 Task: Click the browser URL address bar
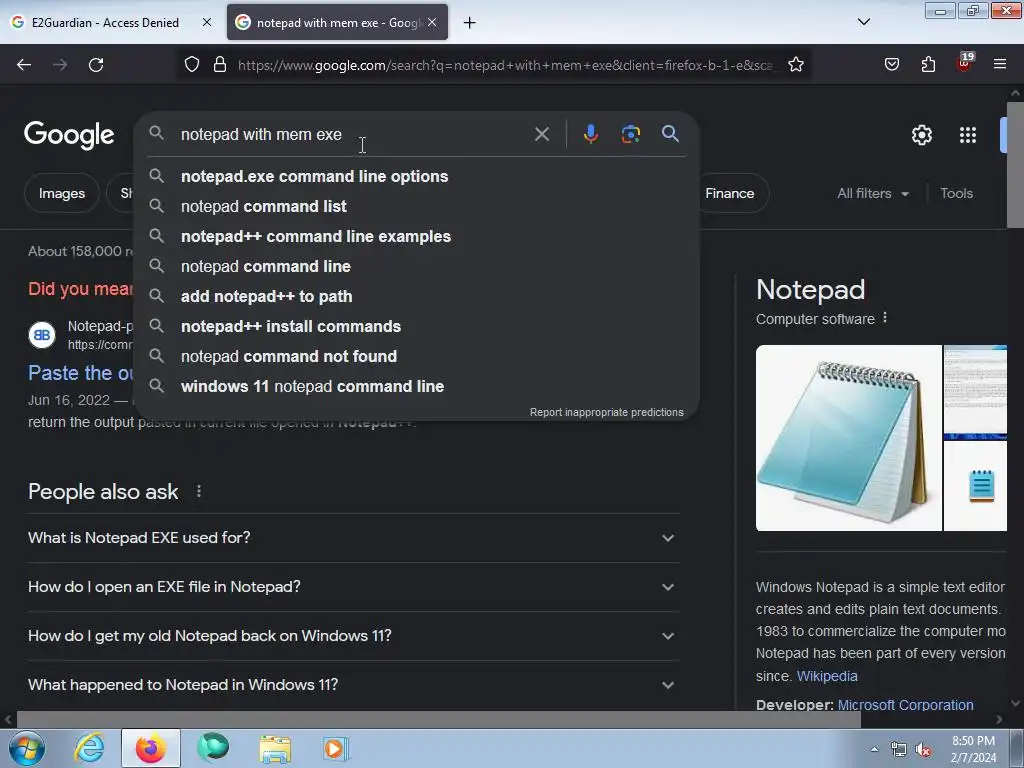504,65
